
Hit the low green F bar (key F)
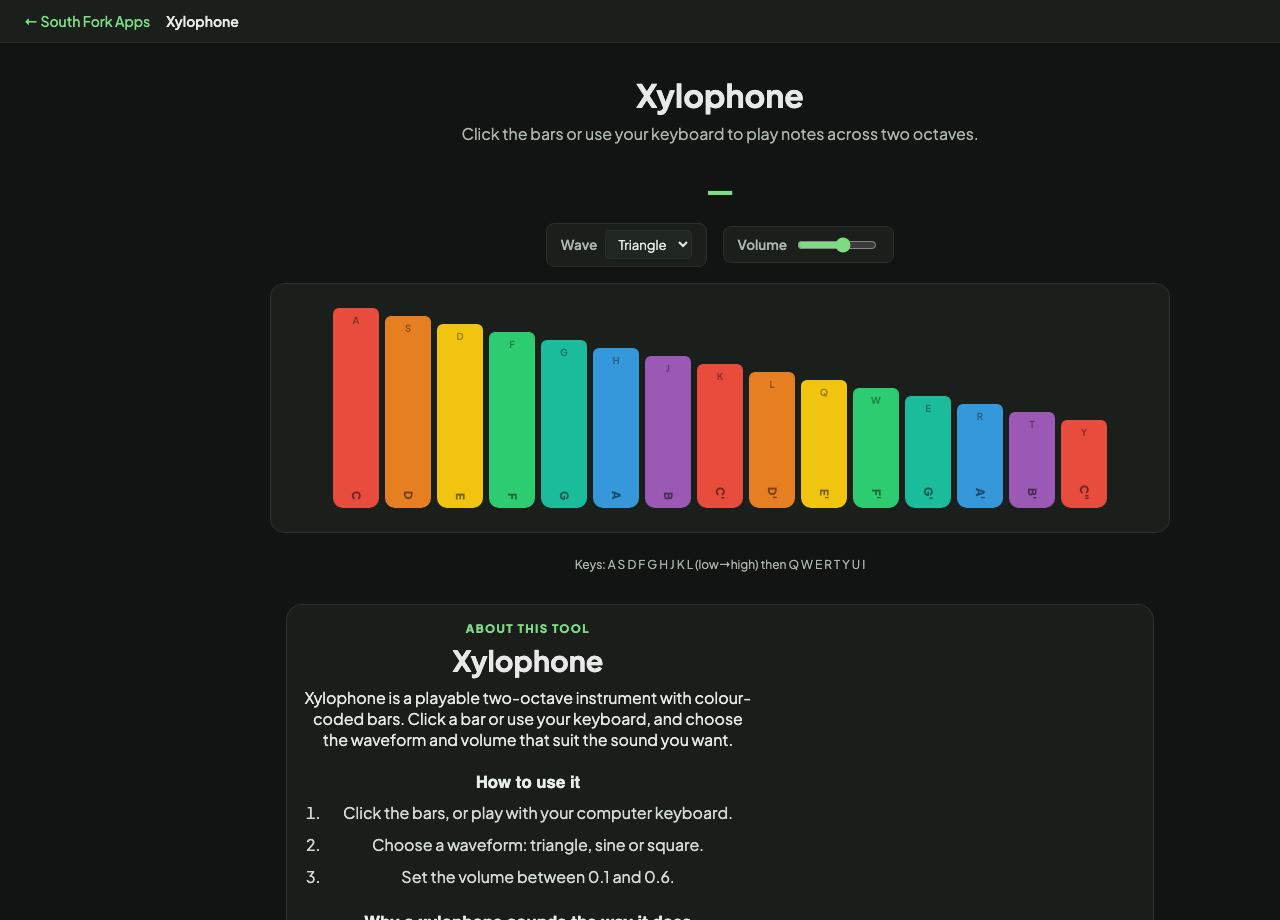click(x=512, y=420)
